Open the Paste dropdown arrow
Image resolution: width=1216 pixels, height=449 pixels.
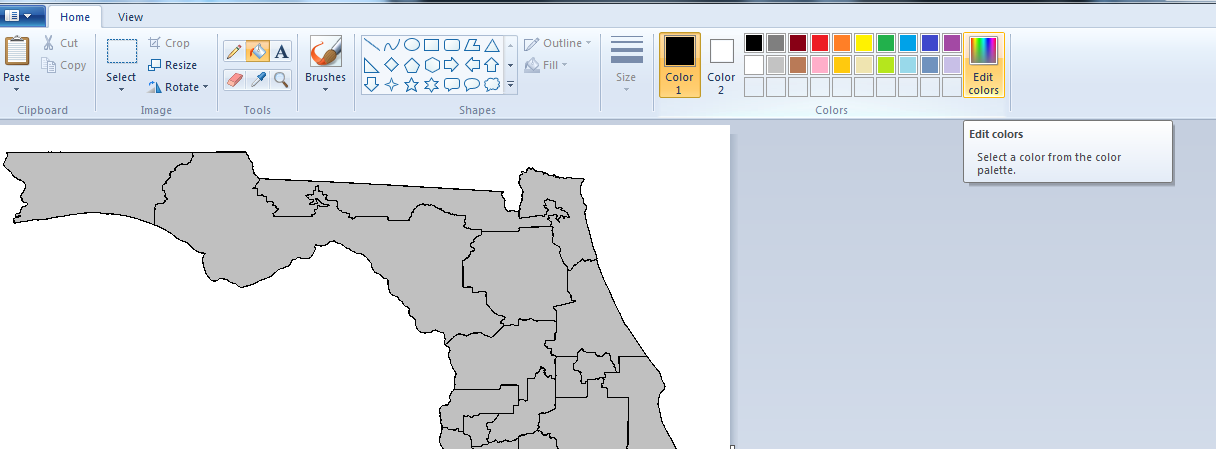[x=16, y=89]
